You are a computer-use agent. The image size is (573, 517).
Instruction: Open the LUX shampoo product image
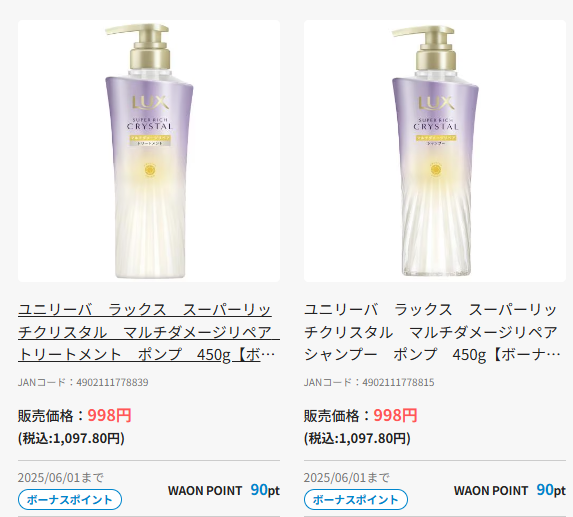tap(435, 151)
